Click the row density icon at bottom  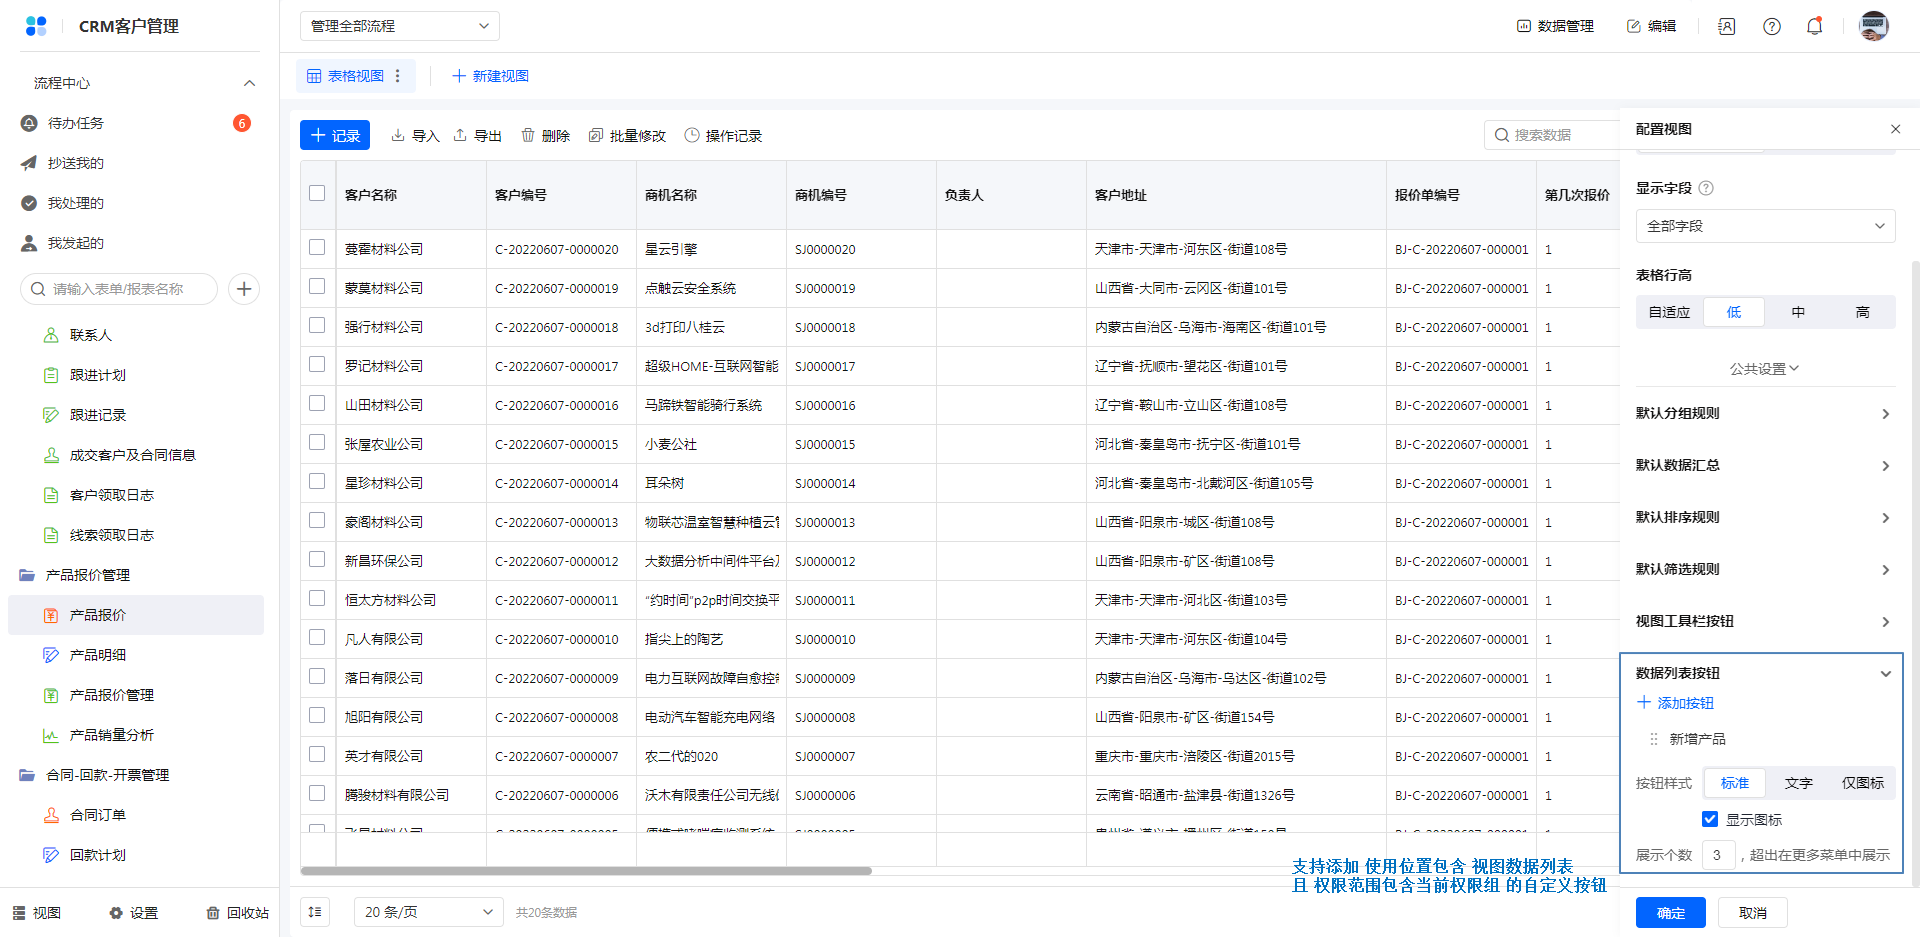(315, 912)
